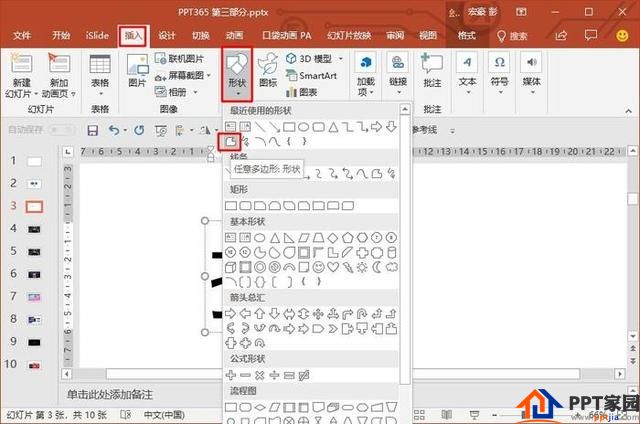
Task: Insert SmartArt graphic
Action: coord(311,75)
